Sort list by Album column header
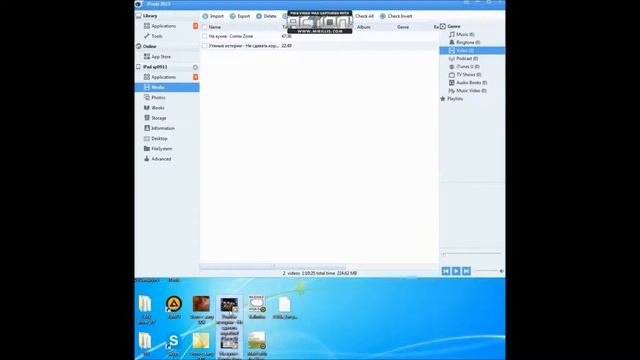The image size is (640, 360). pyautogui.click(x=364, y=27)
